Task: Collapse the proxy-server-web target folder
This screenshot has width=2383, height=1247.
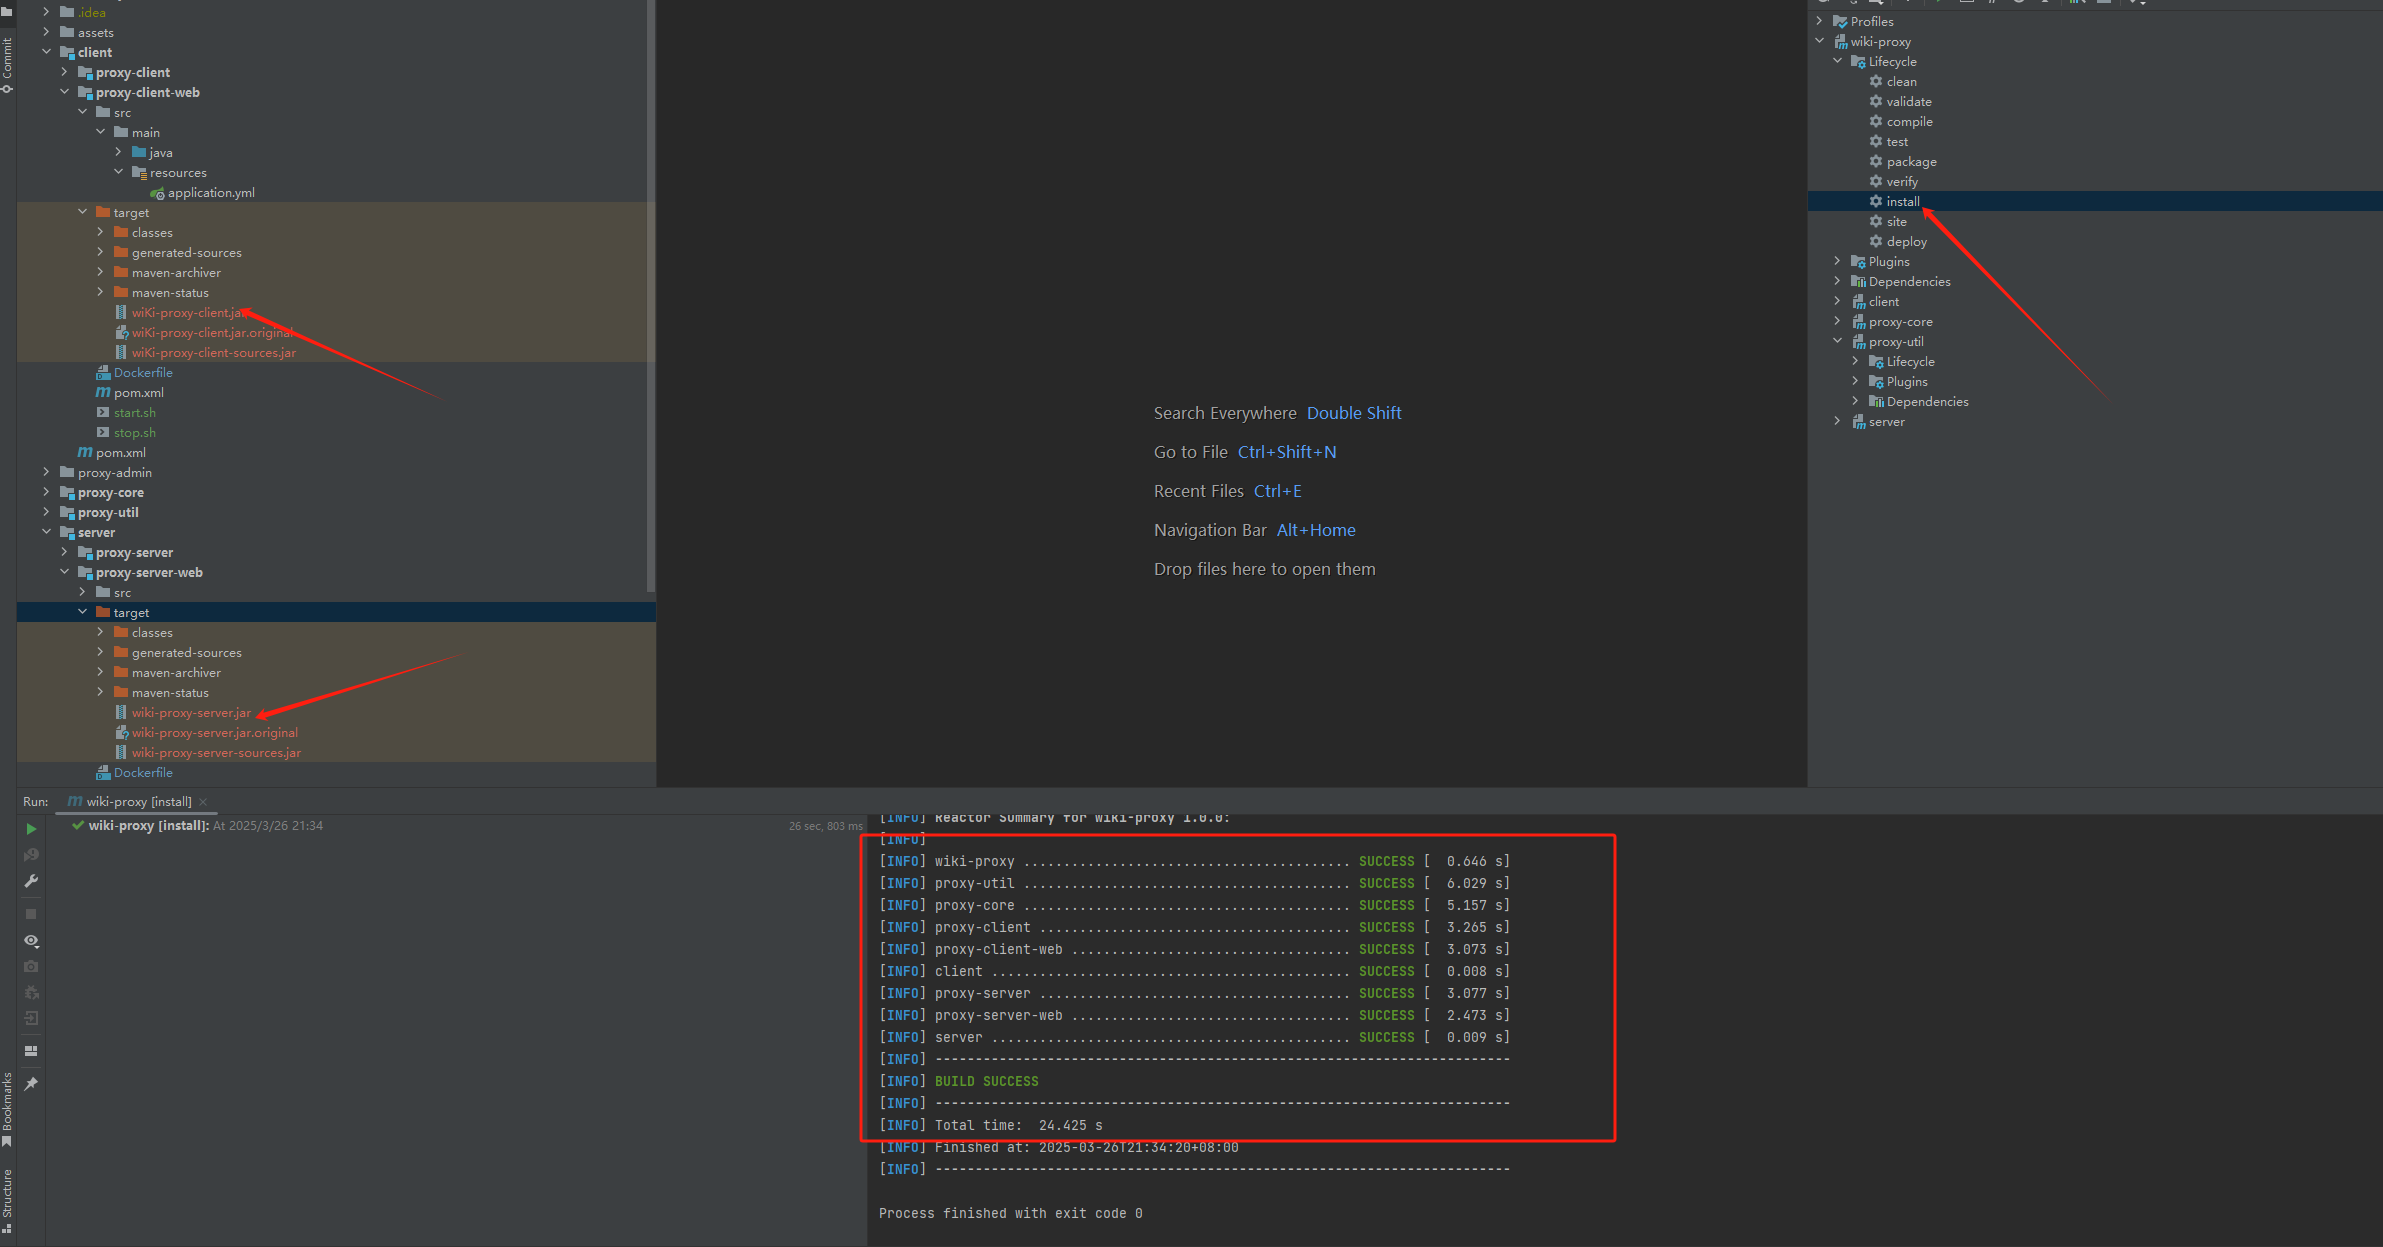Action: tap(83, 612)
